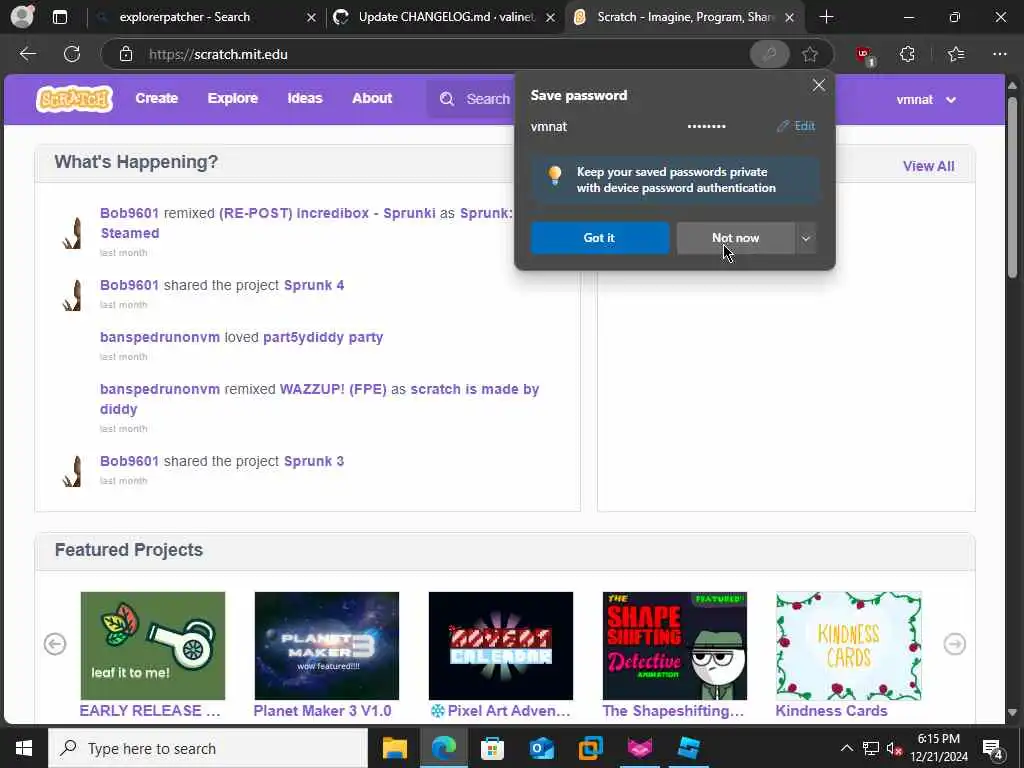The image size is (1024, 768).
Task: Click the password key icon in address bar
Action: coord(769,54)
